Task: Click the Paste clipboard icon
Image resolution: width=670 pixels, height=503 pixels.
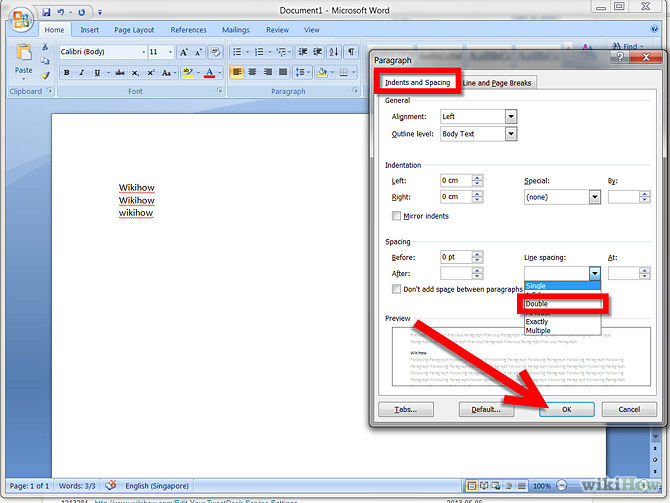Action: click(23, 58)
